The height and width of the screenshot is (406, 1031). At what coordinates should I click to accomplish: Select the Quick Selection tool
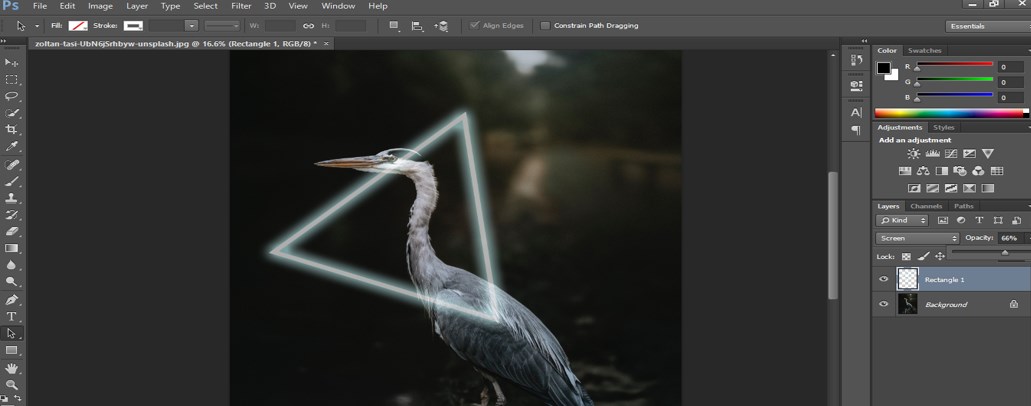click(x=11, y=113)
